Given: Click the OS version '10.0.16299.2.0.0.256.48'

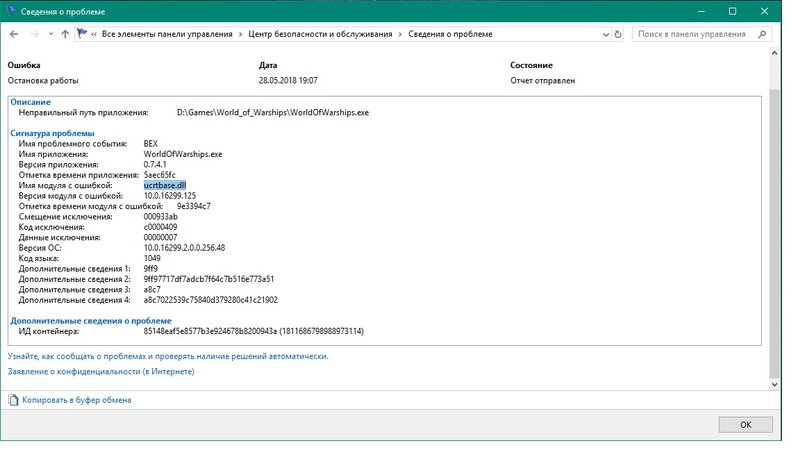Looking at the screenshot, I should click(x=184, y=247).
